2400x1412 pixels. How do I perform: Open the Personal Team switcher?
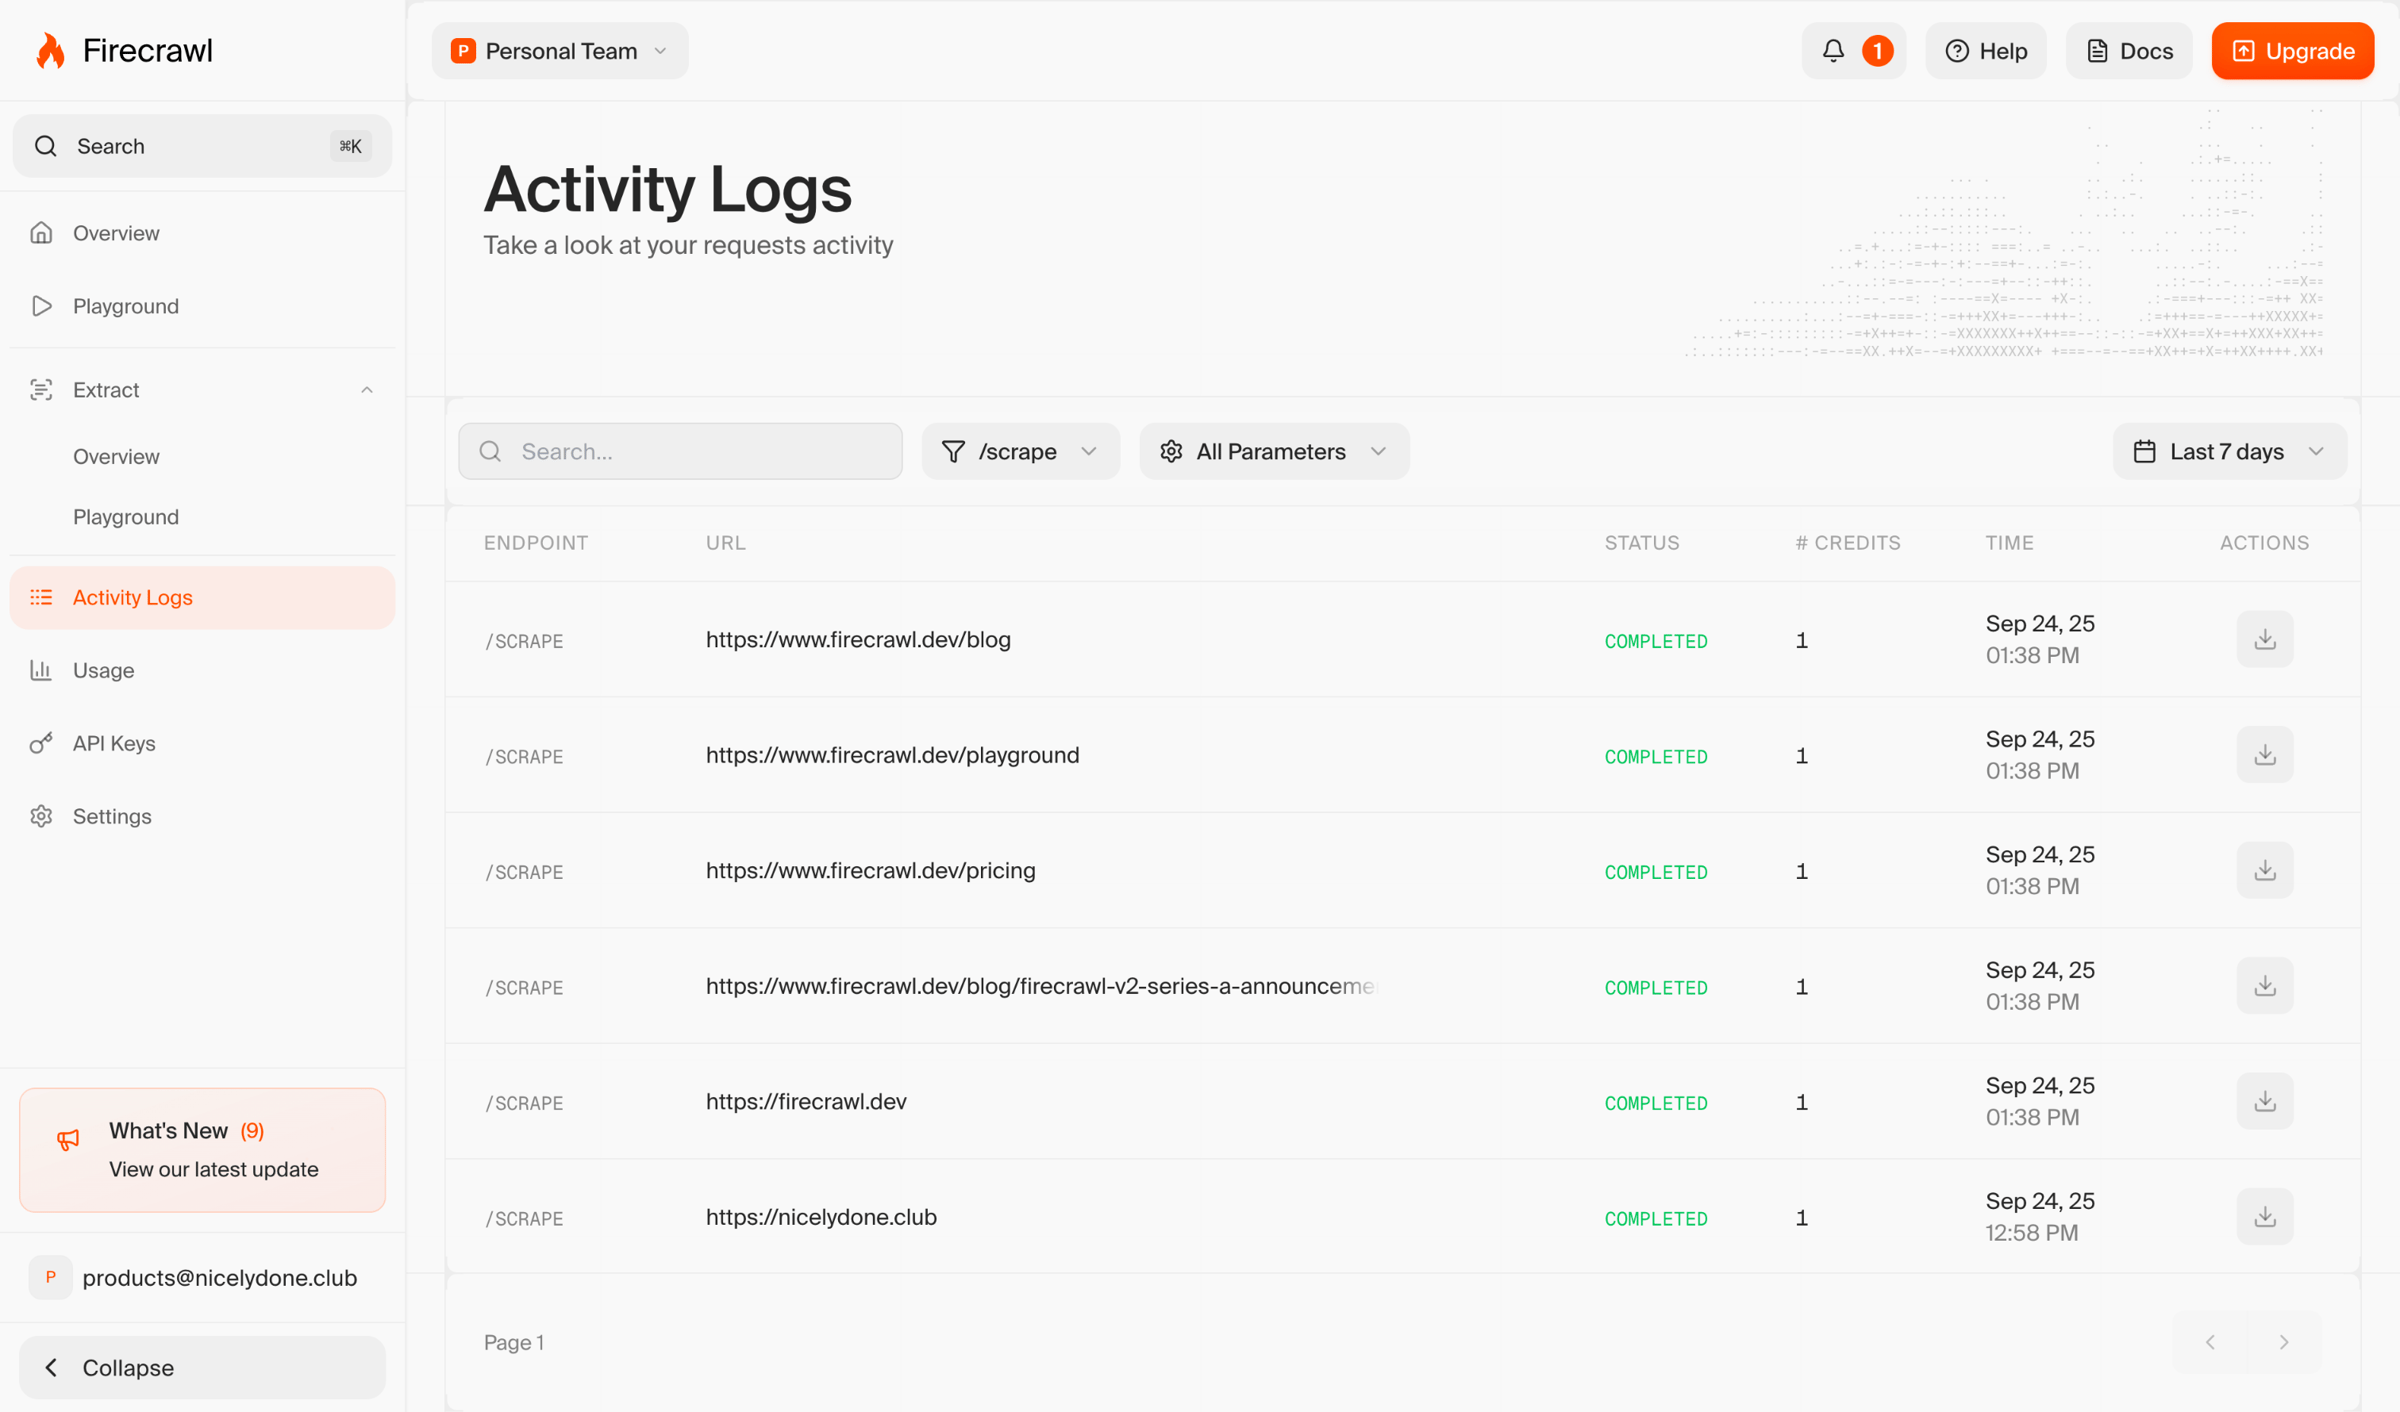click(x=560, y=51)
